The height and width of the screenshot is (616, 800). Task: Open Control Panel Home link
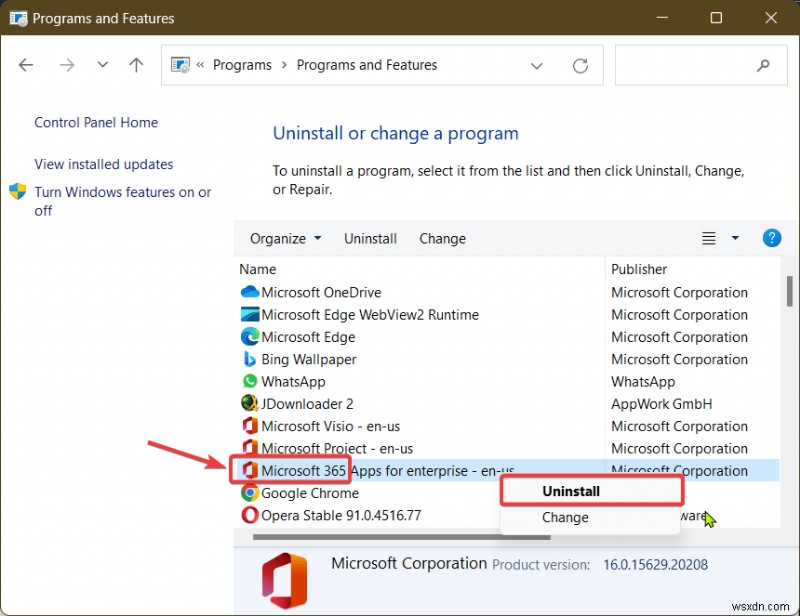(x=96, y=122)
